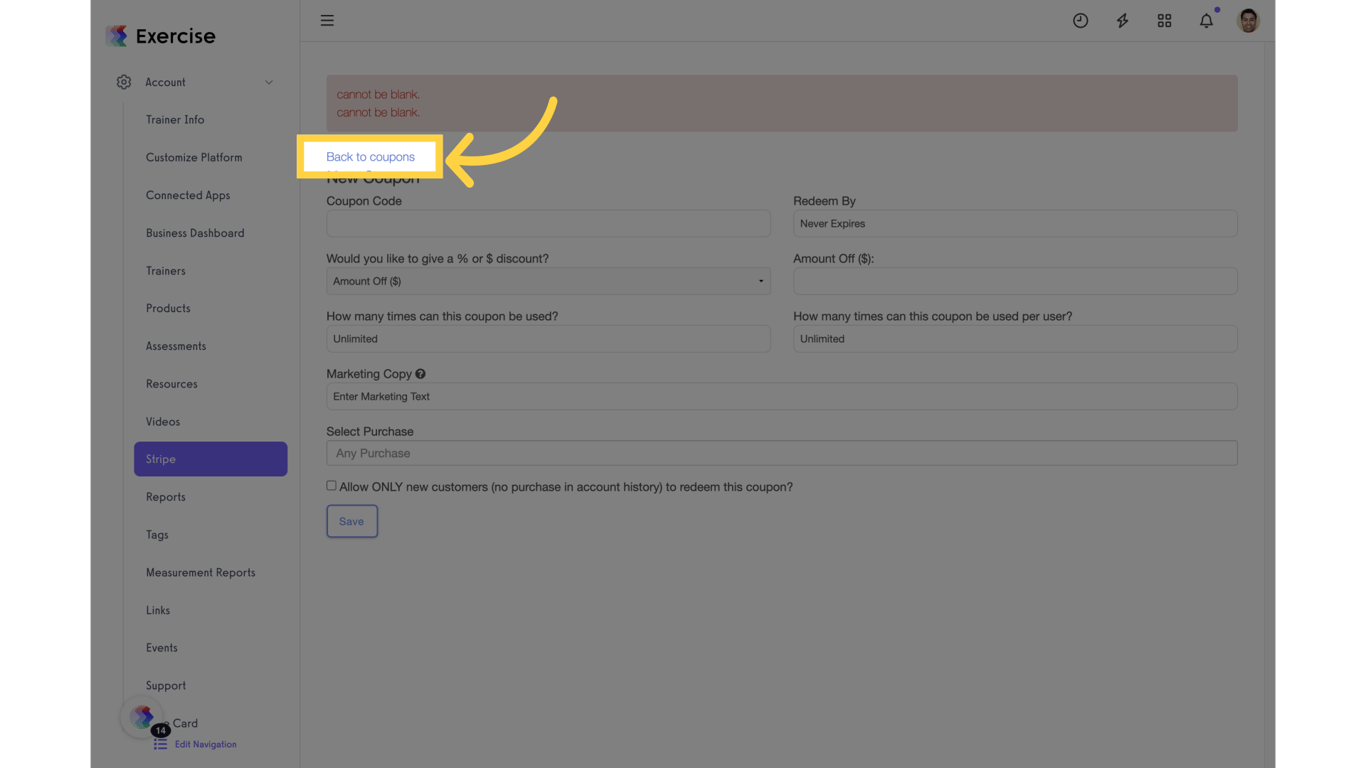Click the lightning bolt quick actions icon
1366x768 pixels.
coord(1123,20)
